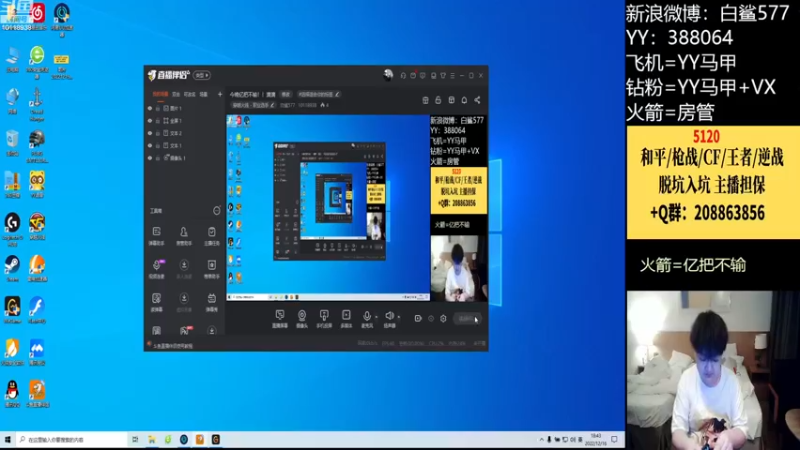Click the 修改 room title button
800x450 pixels.
coord(286,94)
